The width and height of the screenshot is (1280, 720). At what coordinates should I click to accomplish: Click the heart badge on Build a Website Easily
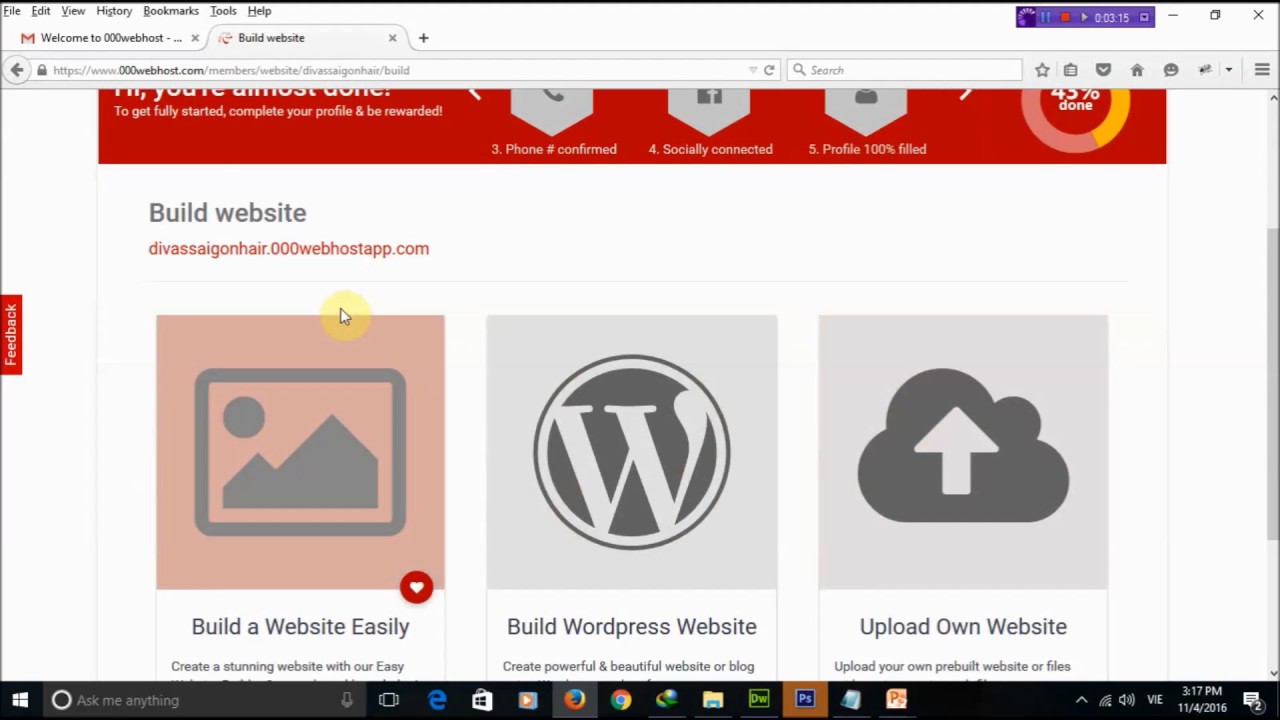point(416,587)
